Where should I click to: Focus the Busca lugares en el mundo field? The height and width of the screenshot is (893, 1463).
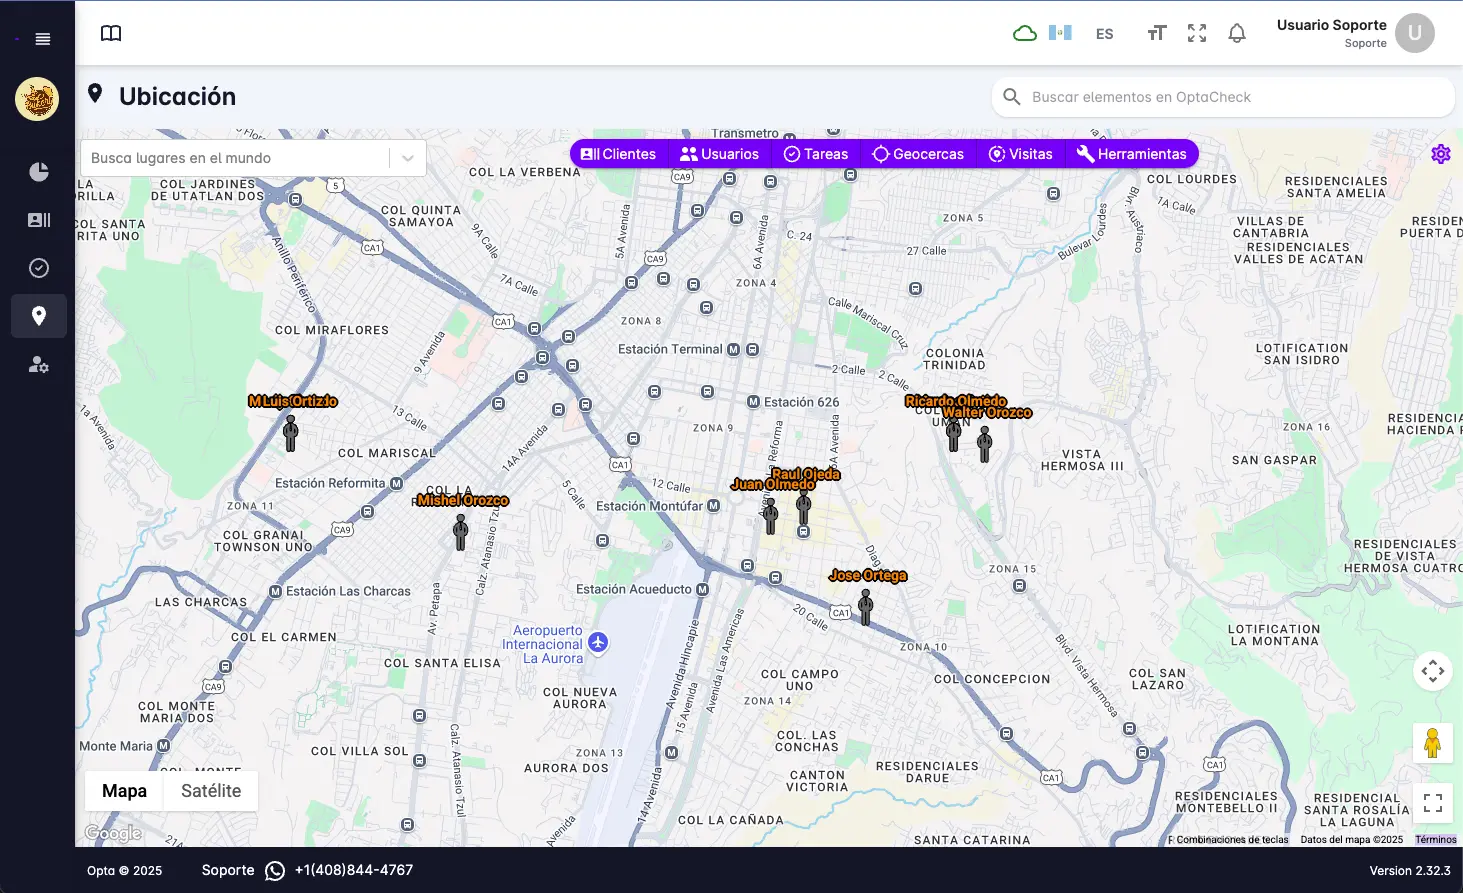(235, 158)
